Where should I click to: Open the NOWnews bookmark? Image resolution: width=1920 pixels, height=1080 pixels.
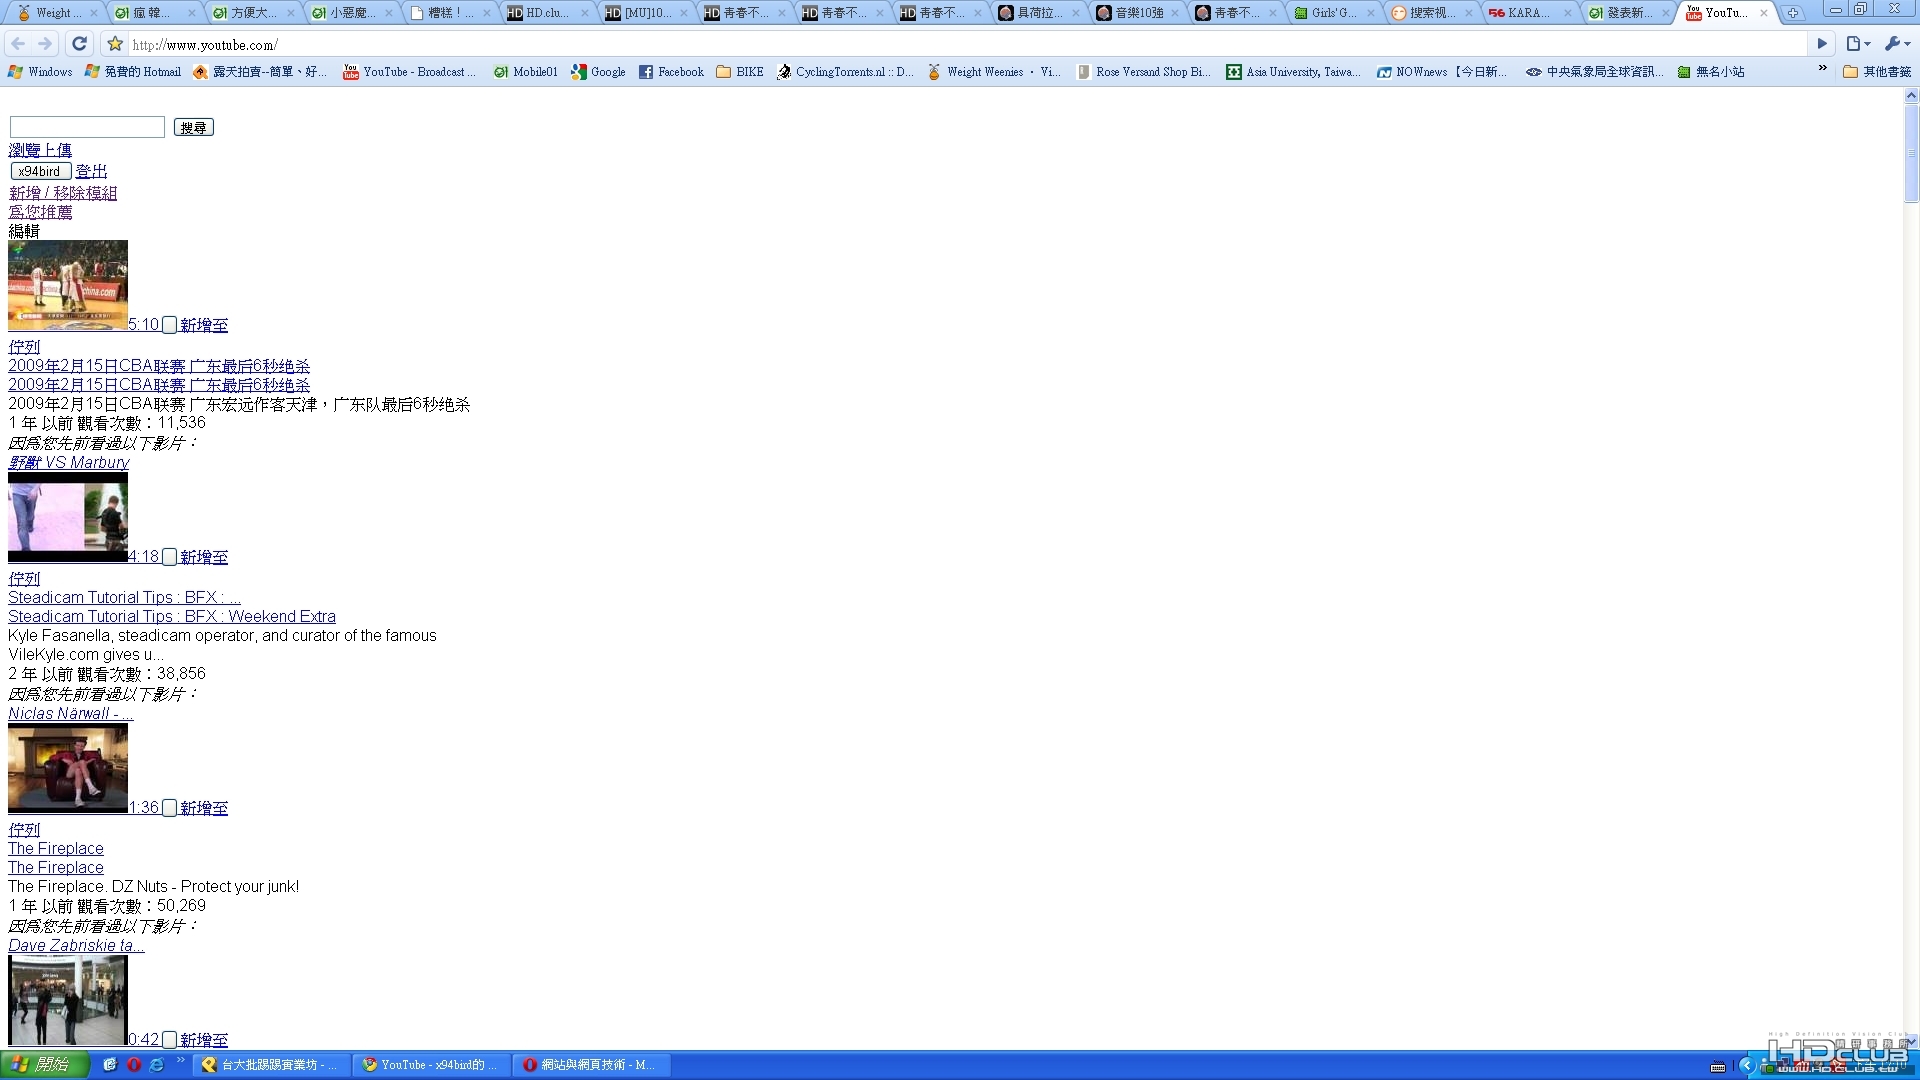(1442, 72)
